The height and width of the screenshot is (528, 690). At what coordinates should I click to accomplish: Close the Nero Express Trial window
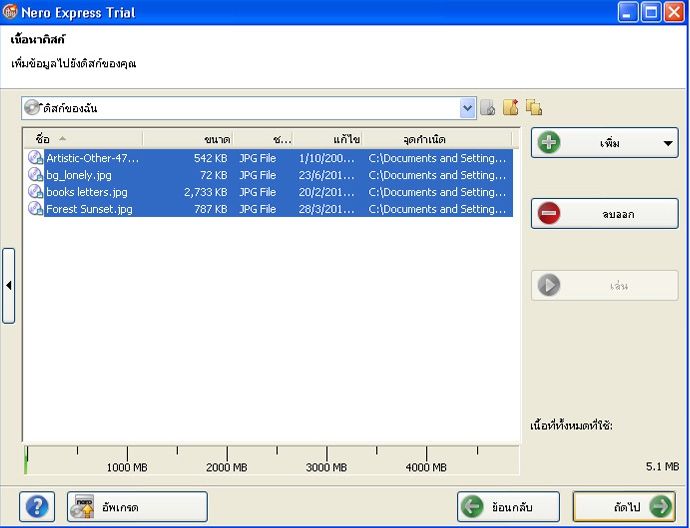pos(674,12)
